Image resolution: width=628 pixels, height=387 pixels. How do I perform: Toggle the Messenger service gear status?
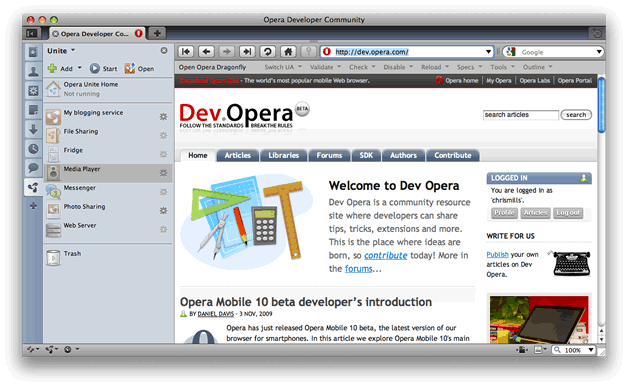pos(163,192)
